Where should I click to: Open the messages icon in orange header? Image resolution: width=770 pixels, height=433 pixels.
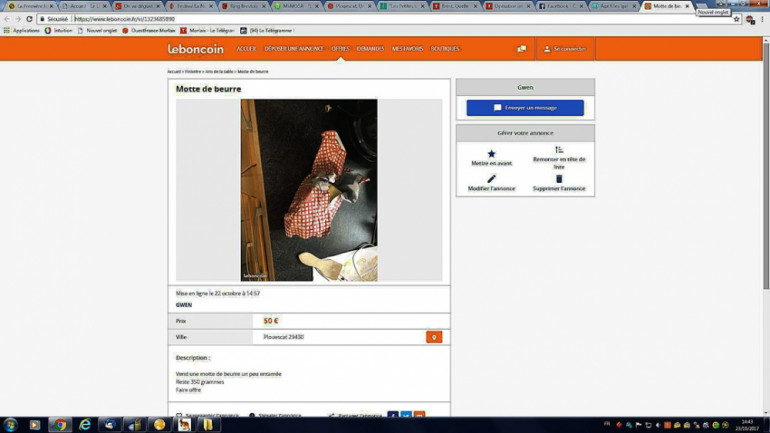521,49
